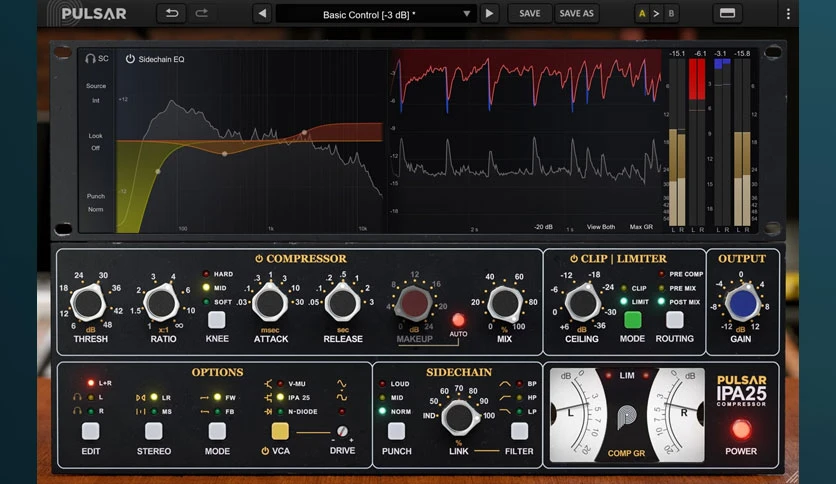Click the small DRIVE knob
Viewport: 836px width, 484px height.
[x=342, y=431]
